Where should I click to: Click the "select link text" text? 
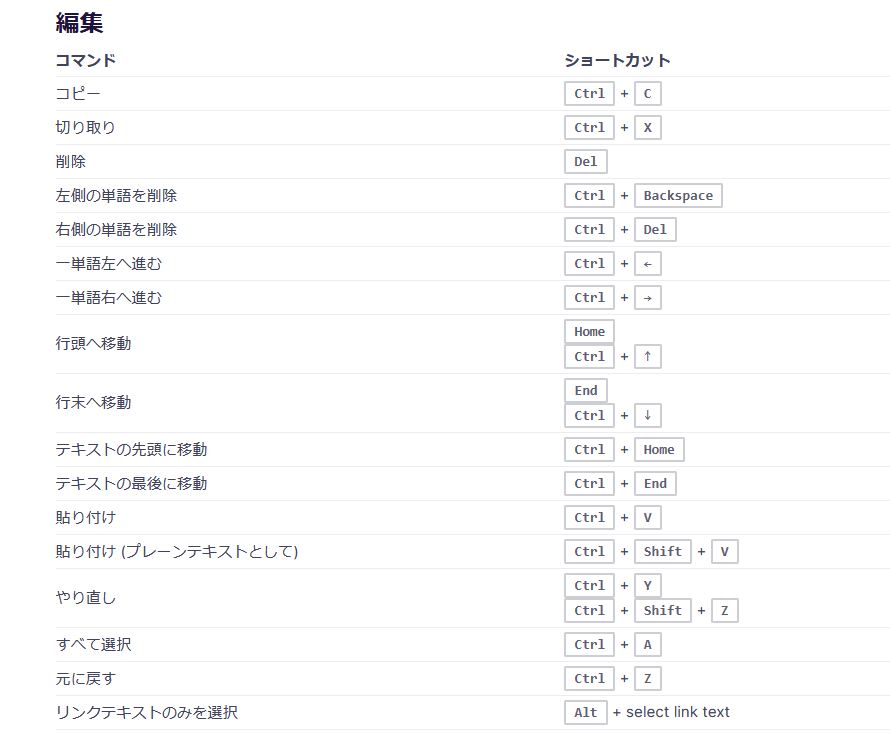(x=678, y=713)
